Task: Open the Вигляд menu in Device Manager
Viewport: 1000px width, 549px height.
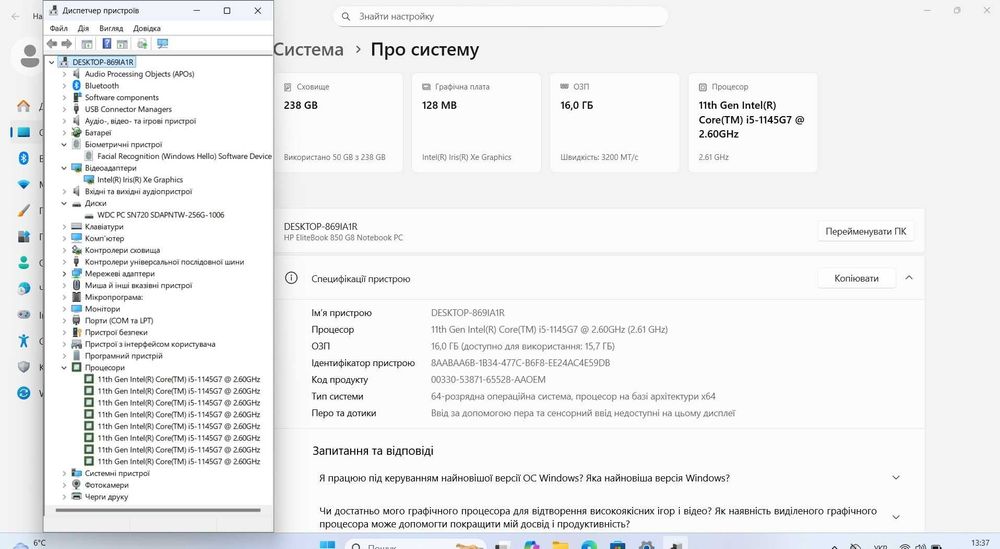Action: pos(111,28)
